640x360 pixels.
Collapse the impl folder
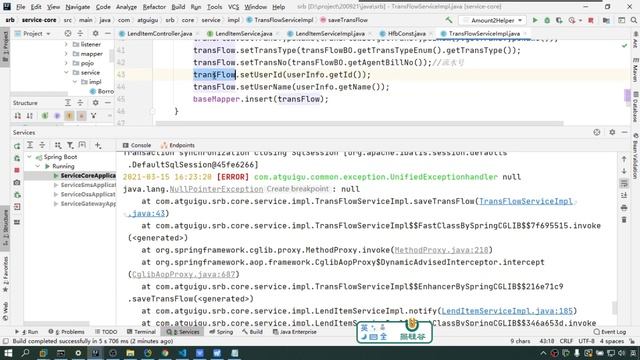tap(75, 82)
